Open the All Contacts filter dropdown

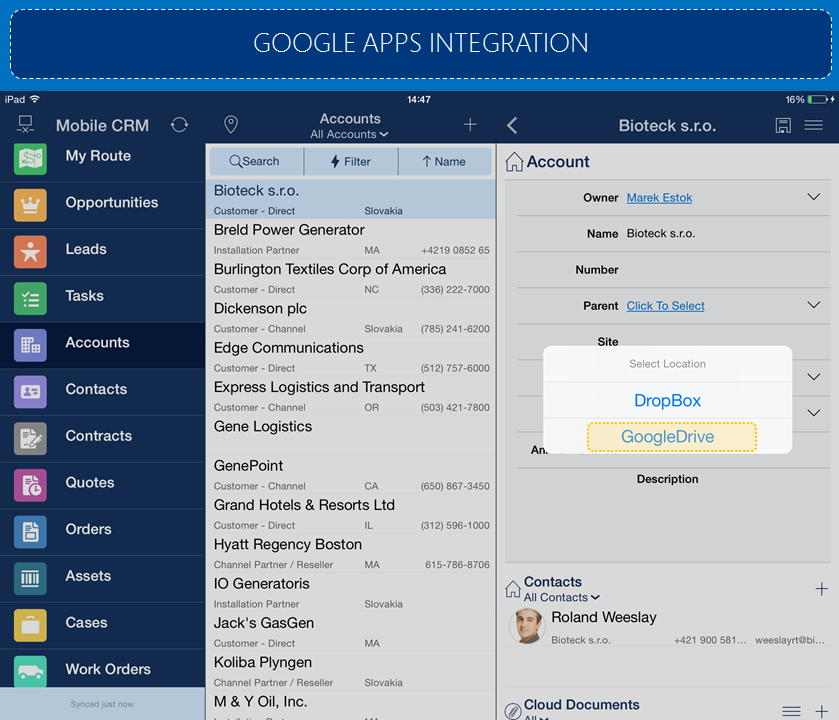tap(561, 597)
